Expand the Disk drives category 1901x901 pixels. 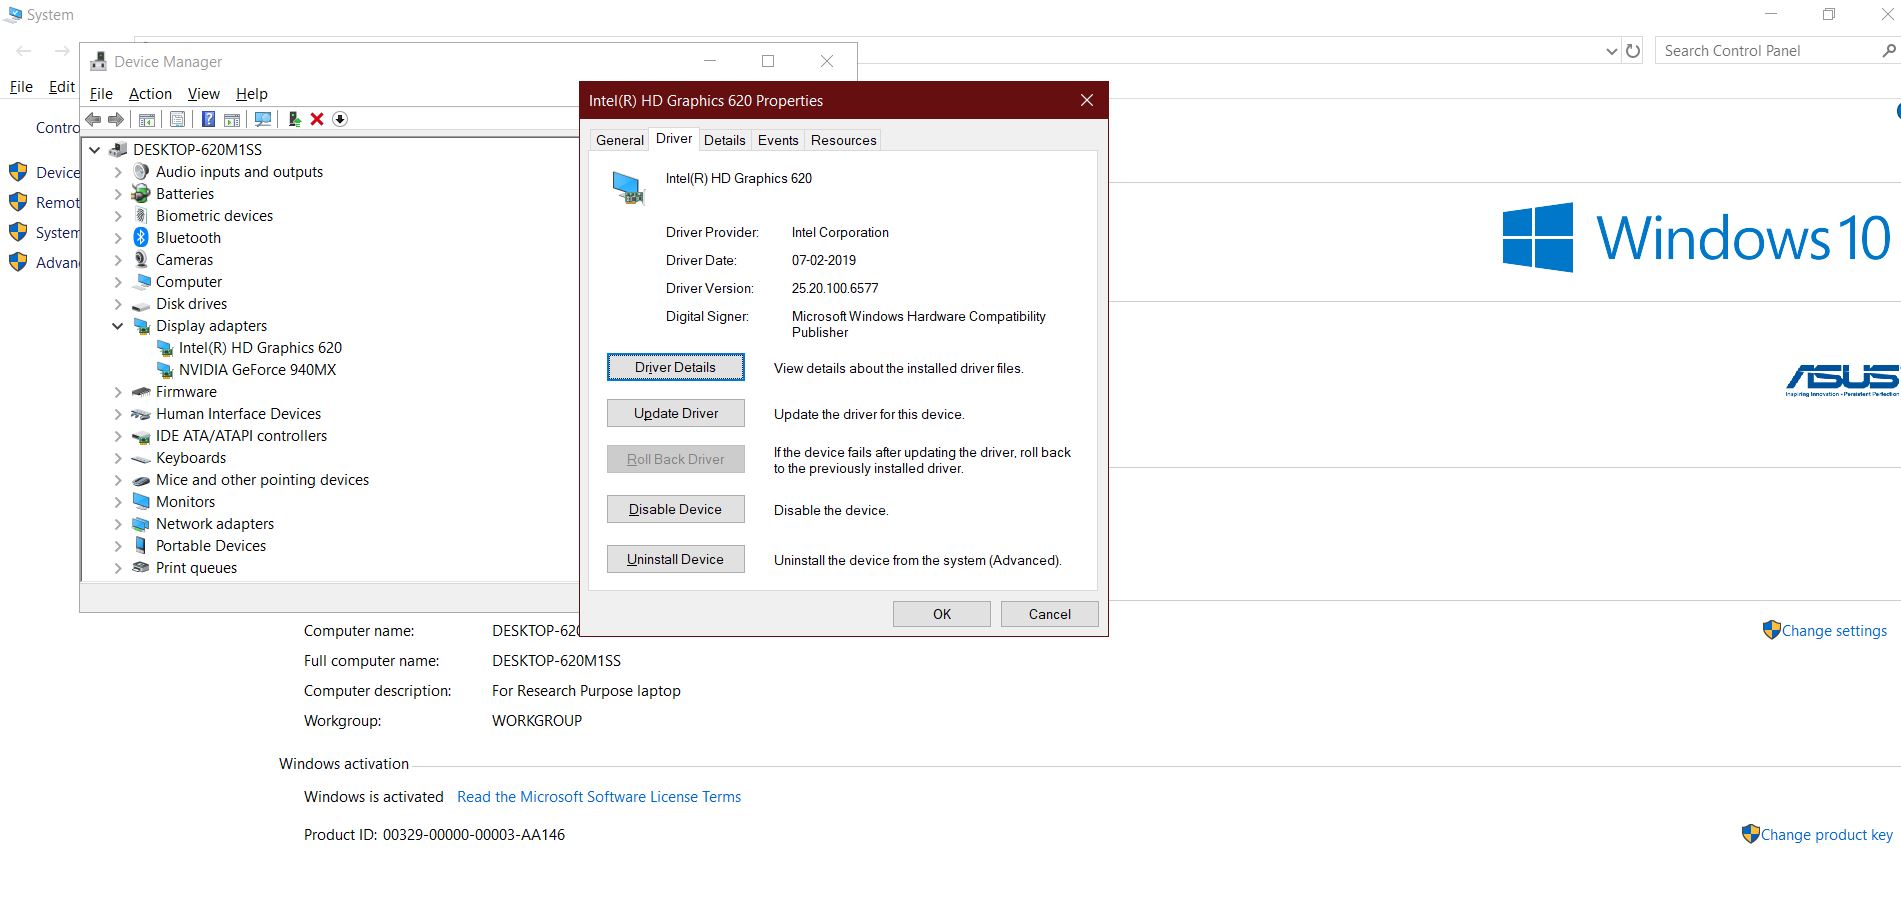point(118,304)
